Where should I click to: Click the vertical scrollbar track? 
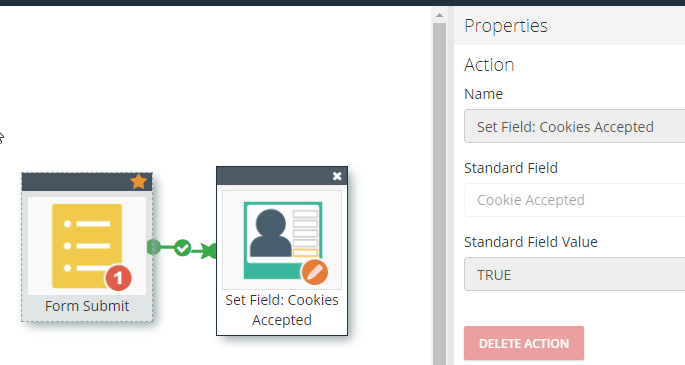point(439,194)
